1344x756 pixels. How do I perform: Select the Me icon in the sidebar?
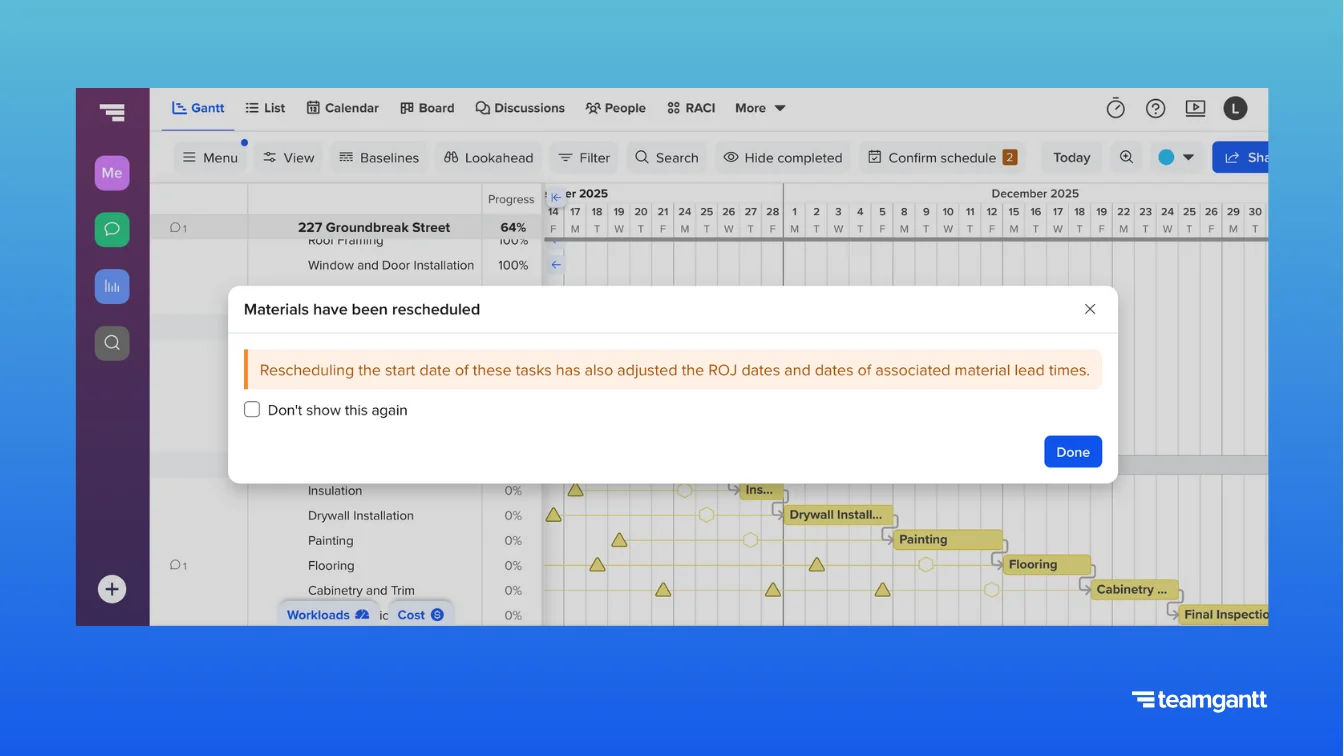coord(112,172)
